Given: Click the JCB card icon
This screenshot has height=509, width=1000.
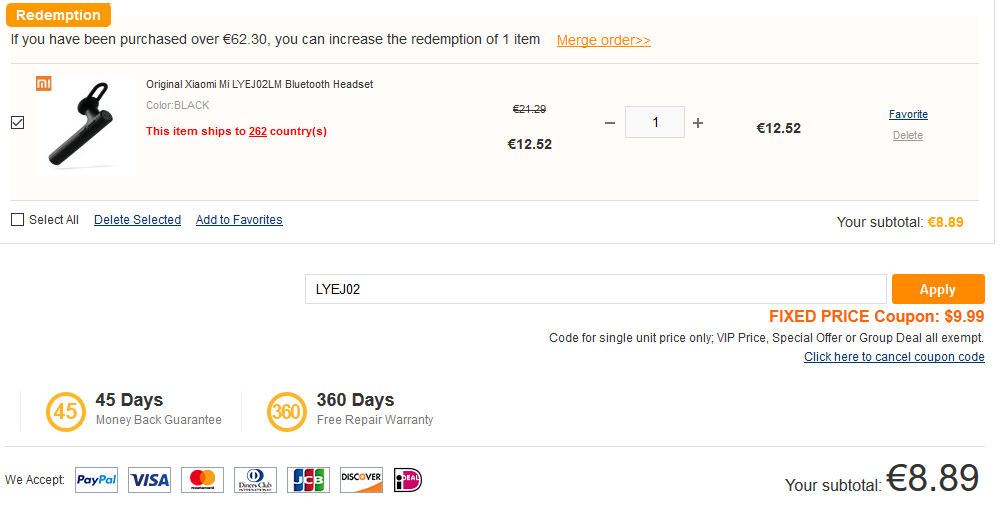Looking at the screenshot, I should [308, 480].
